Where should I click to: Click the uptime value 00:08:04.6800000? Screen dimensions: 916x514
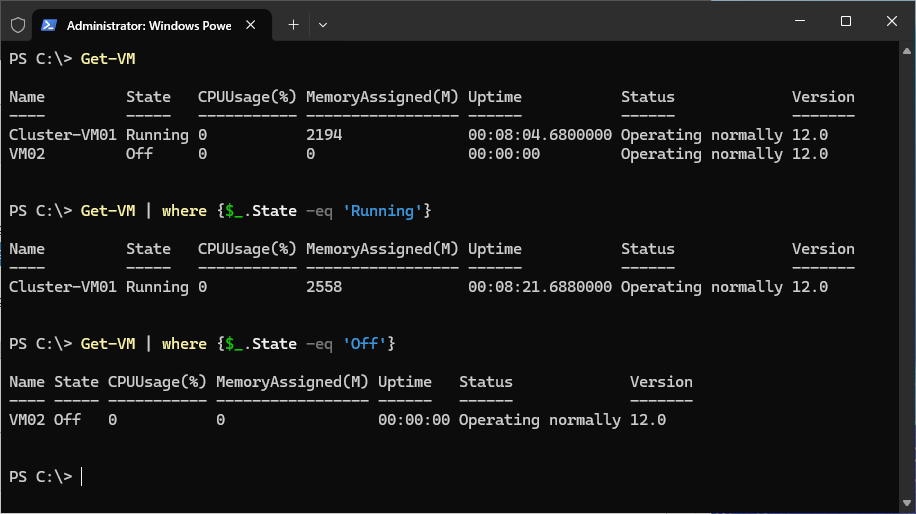click(x=539, y=135)
